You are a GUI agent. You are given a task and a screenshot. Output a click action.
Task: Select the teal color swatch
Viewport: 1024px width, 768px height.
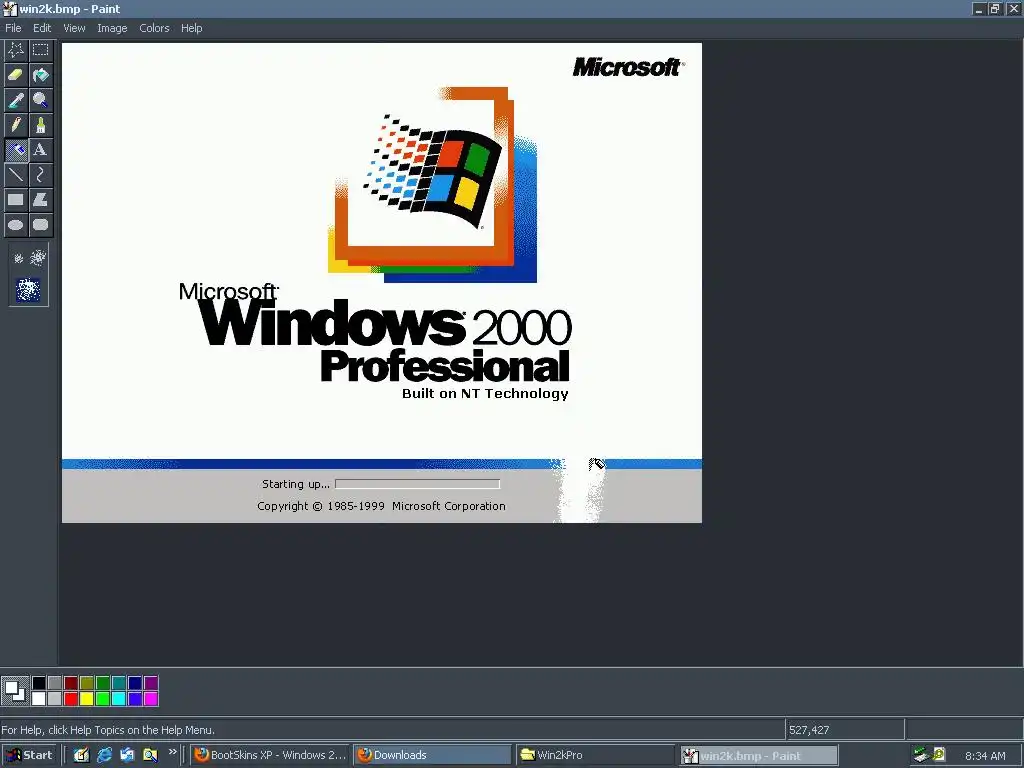coord(119,683)
